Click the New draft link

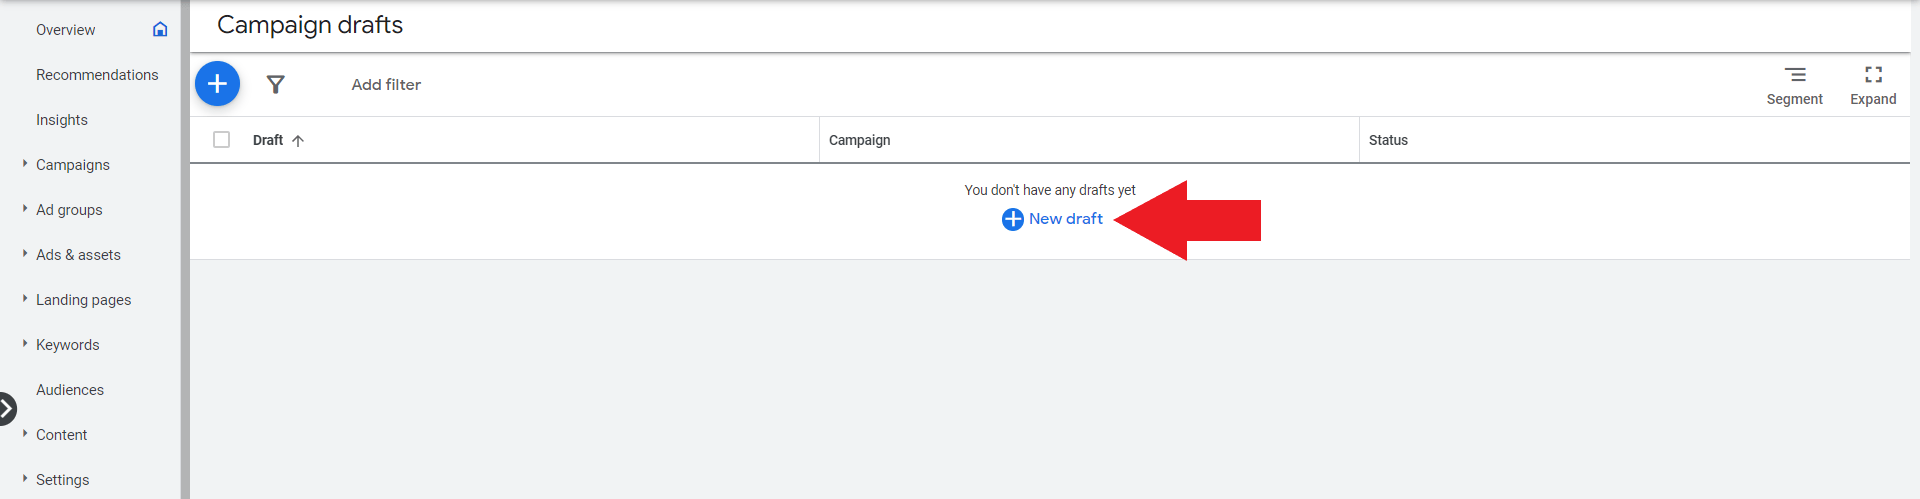point(1066,219)
